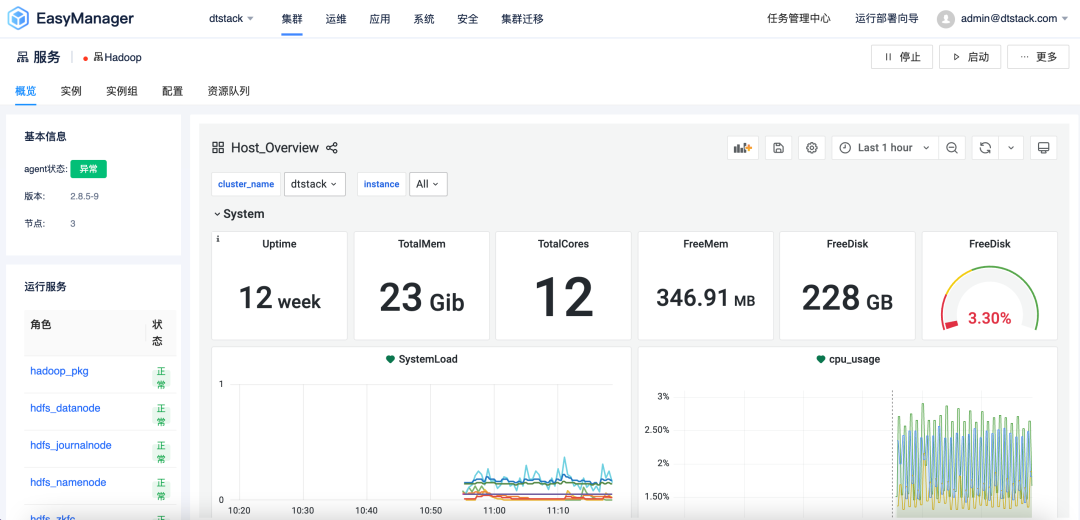Open the instance All dropdown

tap(428, 184)
